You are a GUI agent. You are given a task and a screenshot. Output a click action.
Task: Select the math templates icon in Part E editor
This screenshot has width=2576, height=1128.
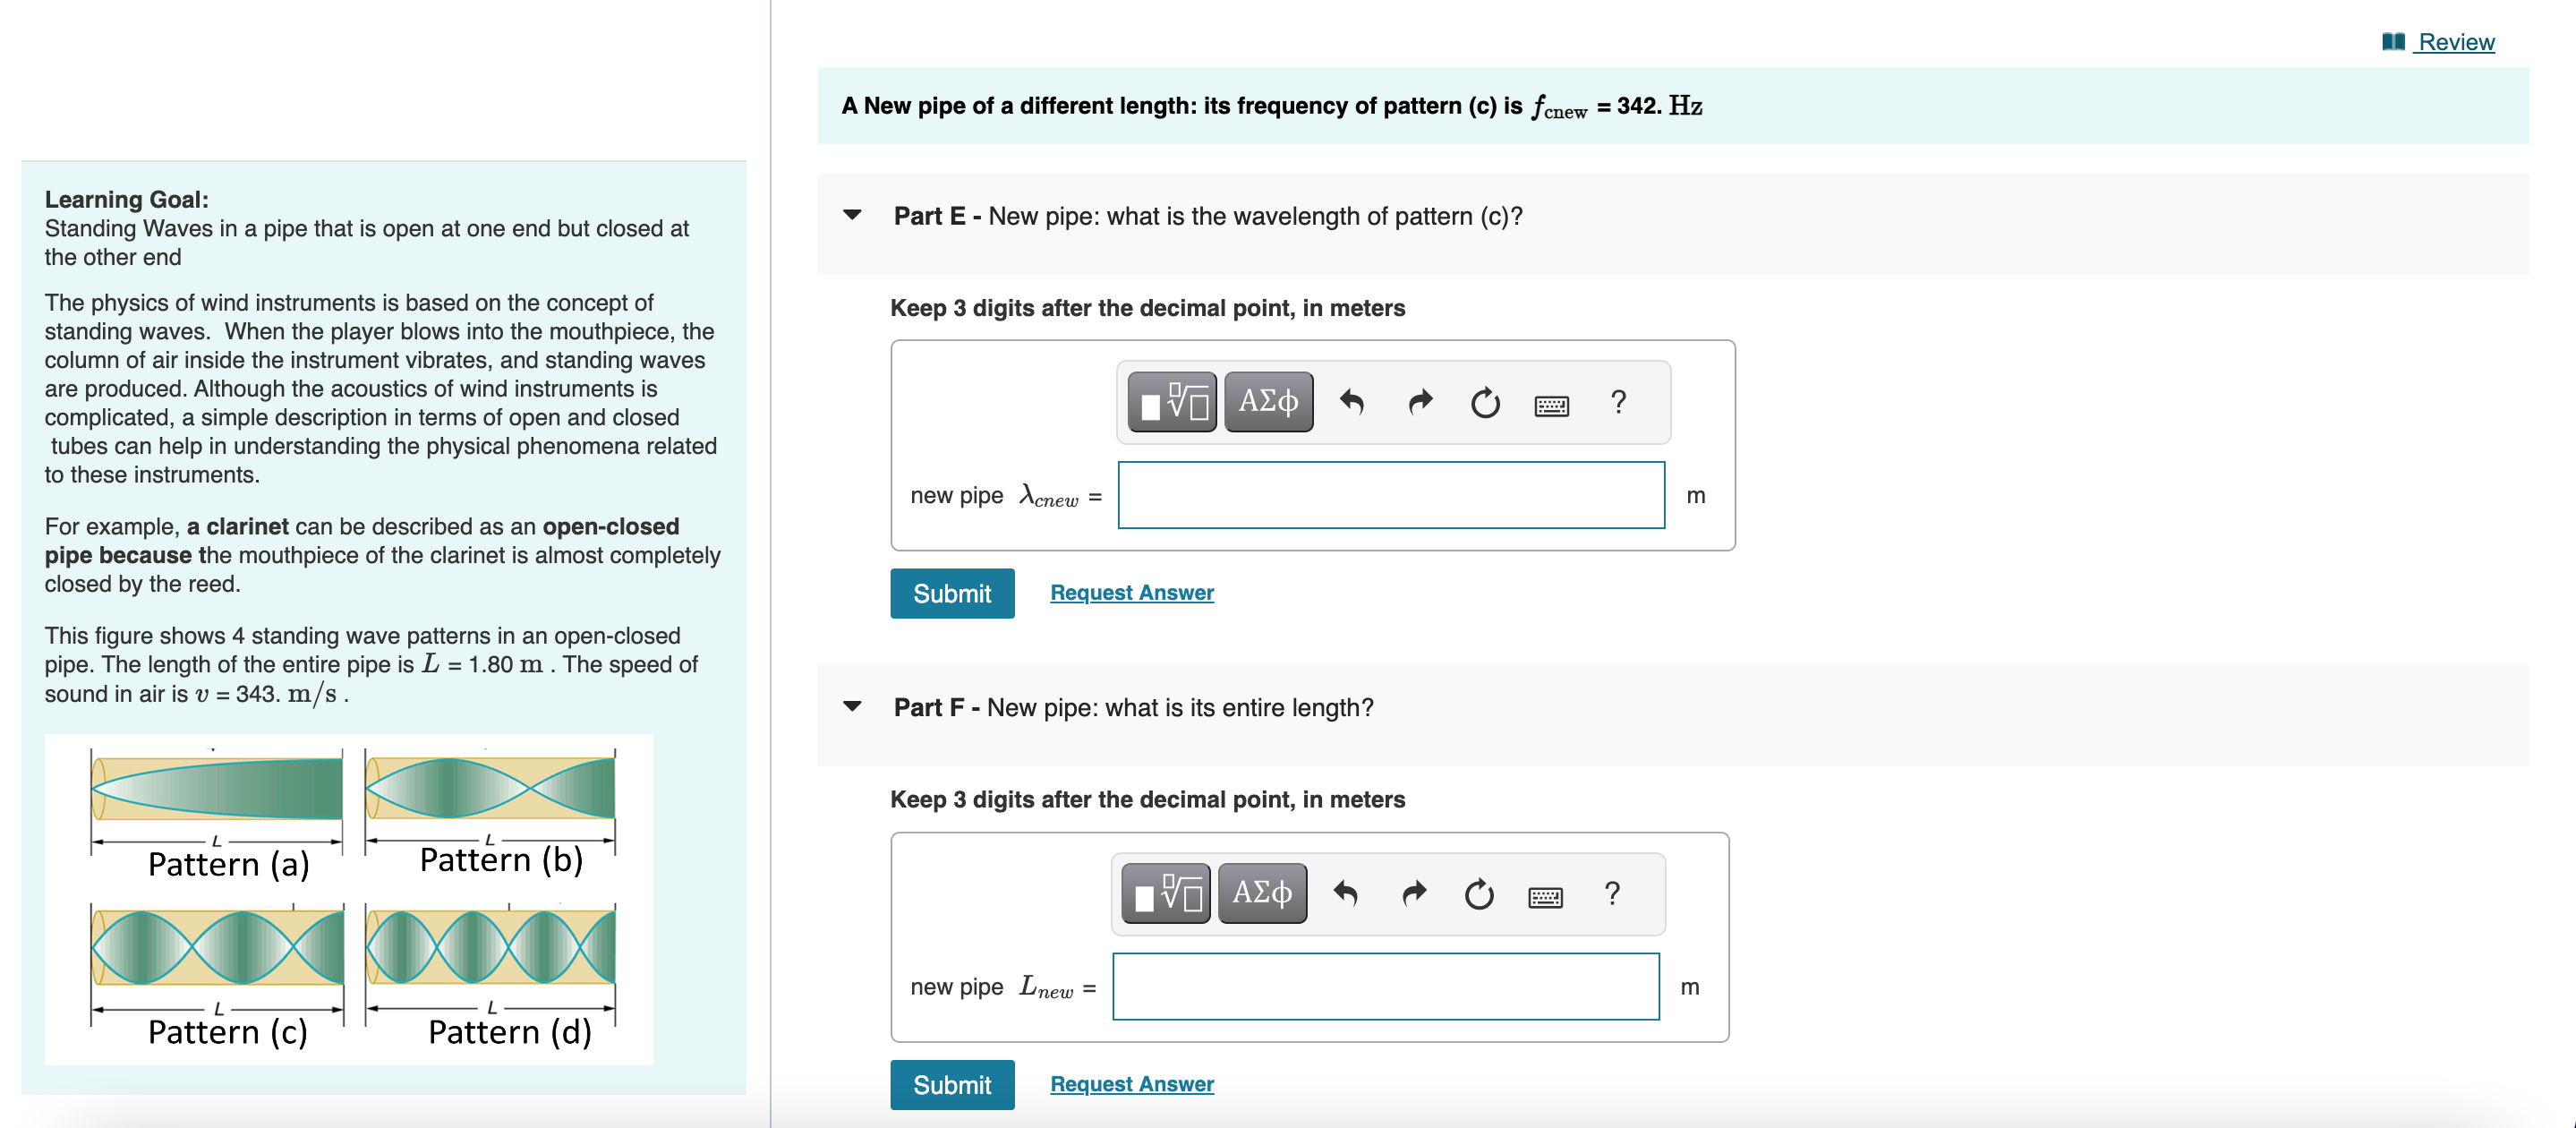click(1170, 402)
